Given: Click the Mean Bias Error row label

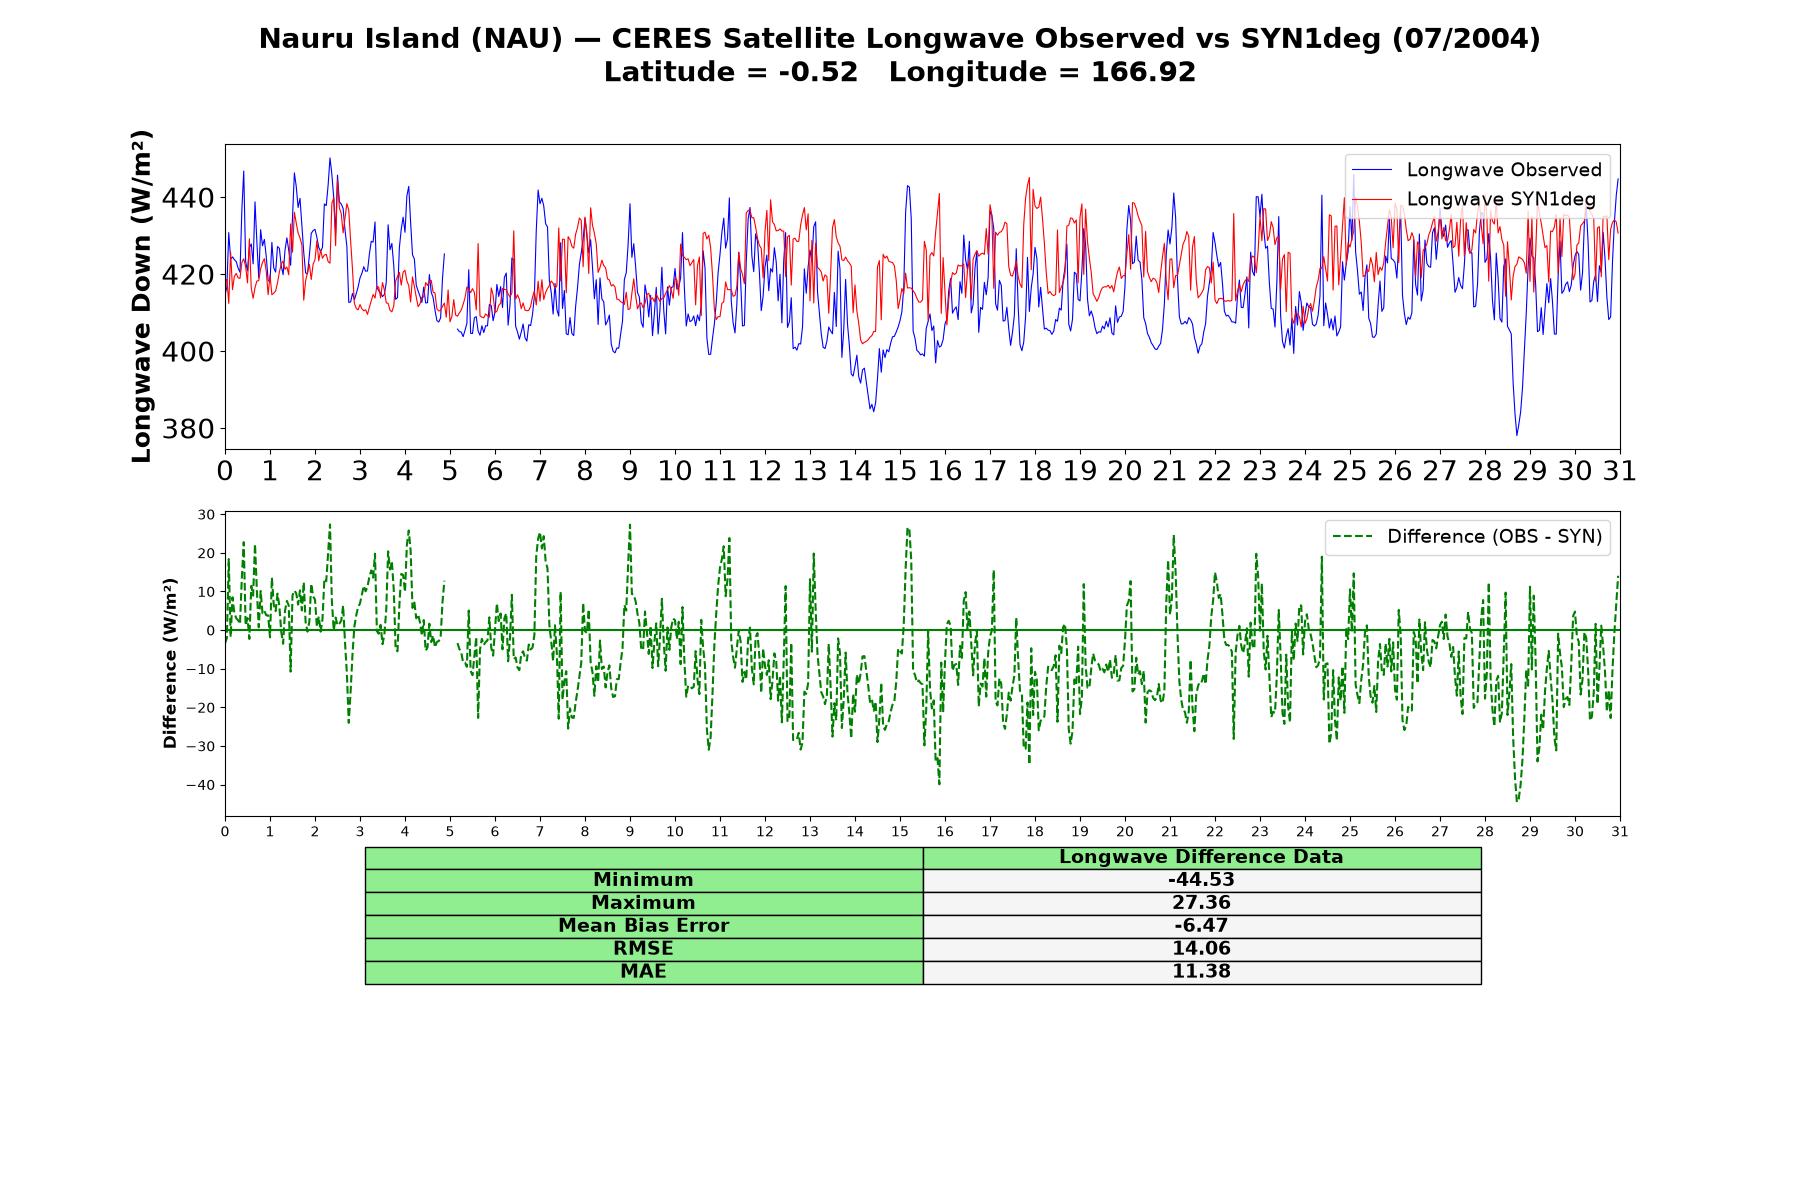Looking at the screenshot, I should pos(644,926).
